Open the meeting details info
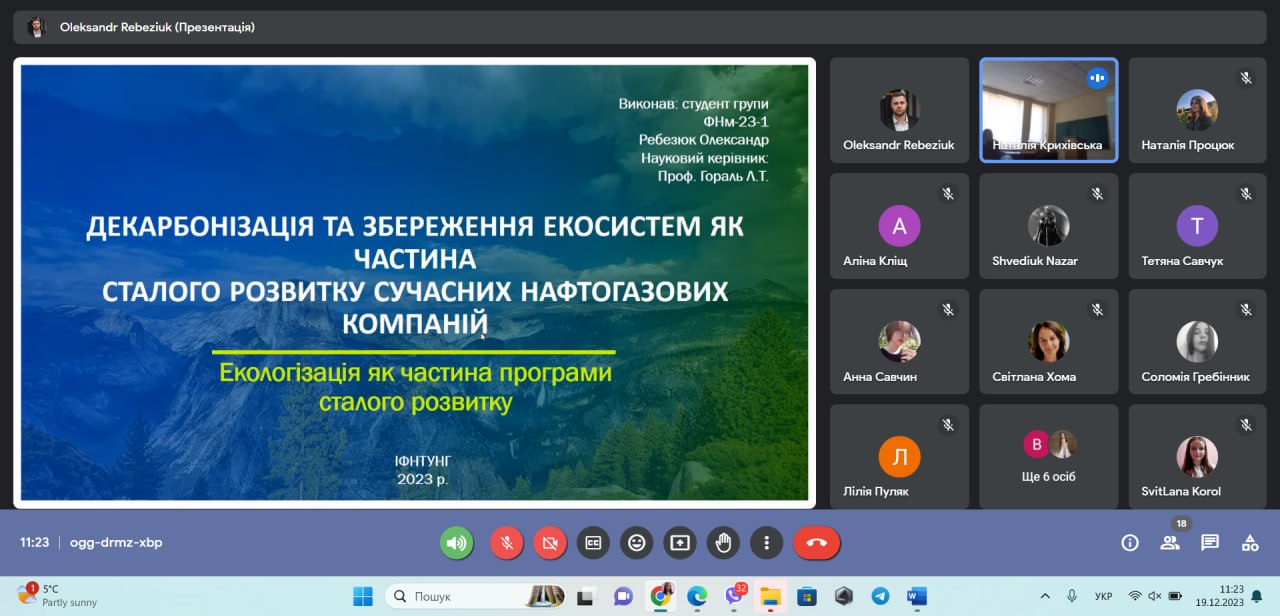This screenshot has height=616, width=1280. [x=1129, y=542]
